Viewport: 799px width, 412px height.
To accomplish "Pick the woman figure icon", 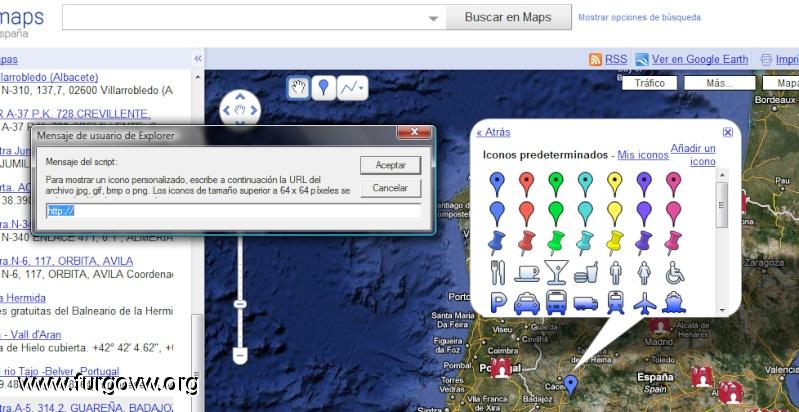I will 645,272.
